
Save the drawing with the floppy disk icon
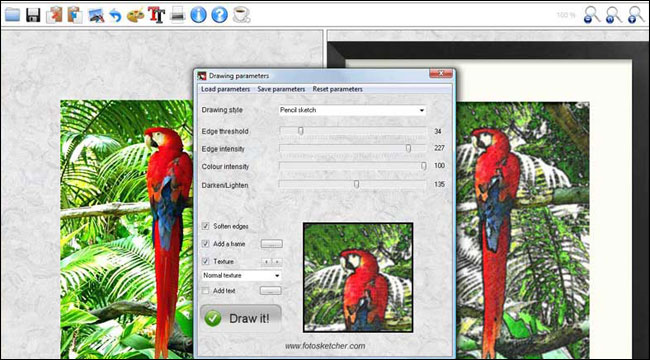33,15
